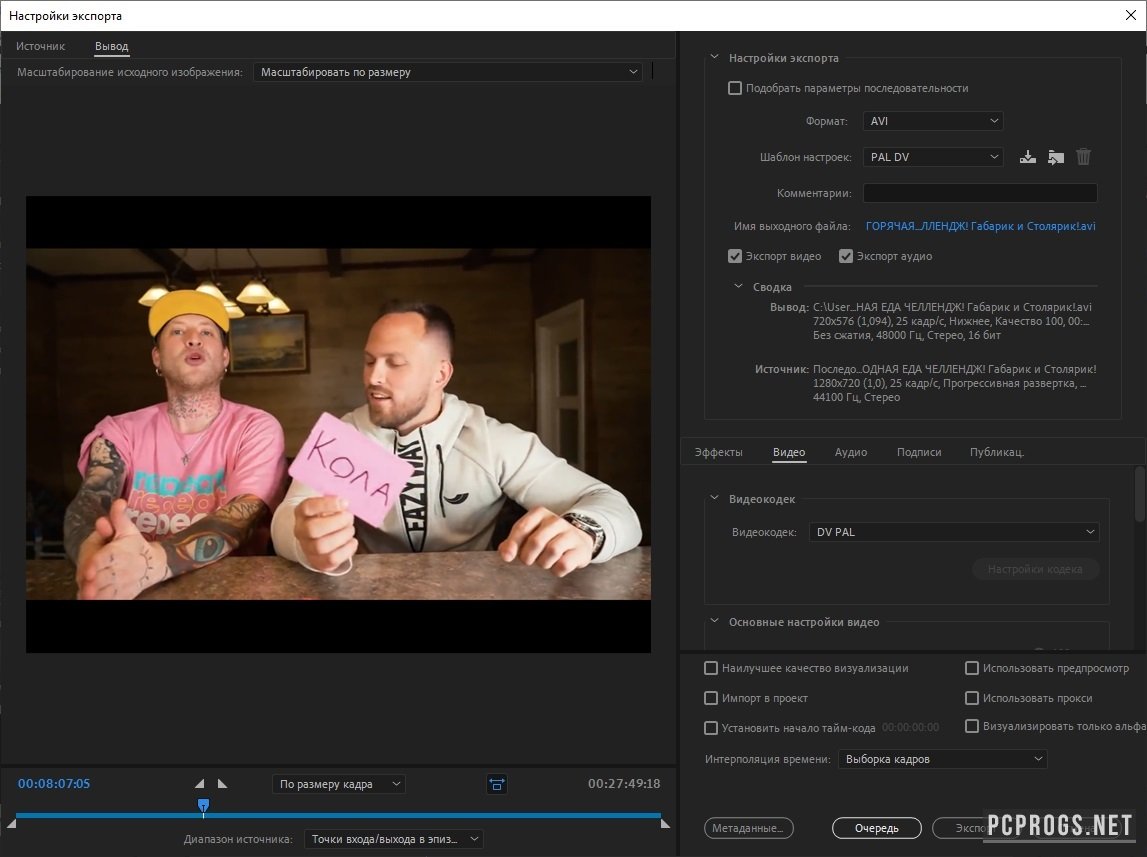Uncheck the 'Экспорт видео' checkbox

tap(735, 256)
